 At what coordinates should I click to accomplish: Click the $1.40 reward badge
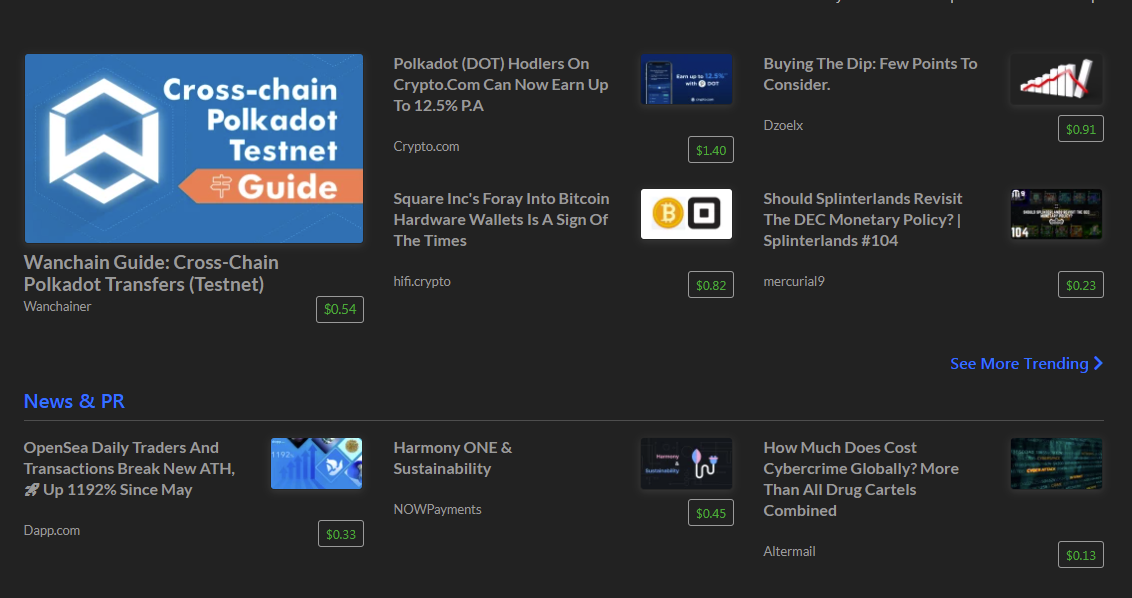(711, 150)
